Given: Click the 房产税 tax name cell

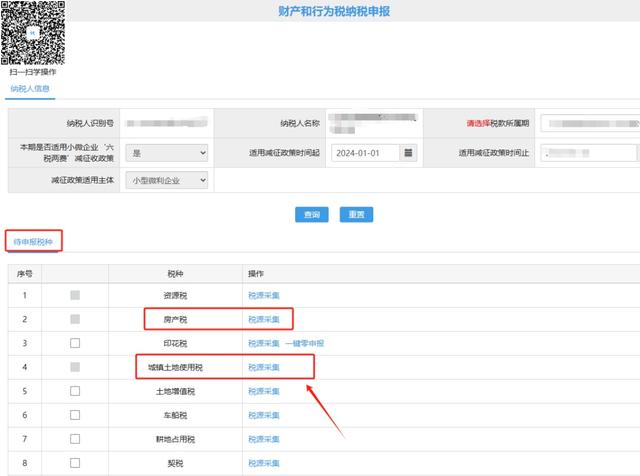Looking at the screenshot, I should [x=176, y=319].
